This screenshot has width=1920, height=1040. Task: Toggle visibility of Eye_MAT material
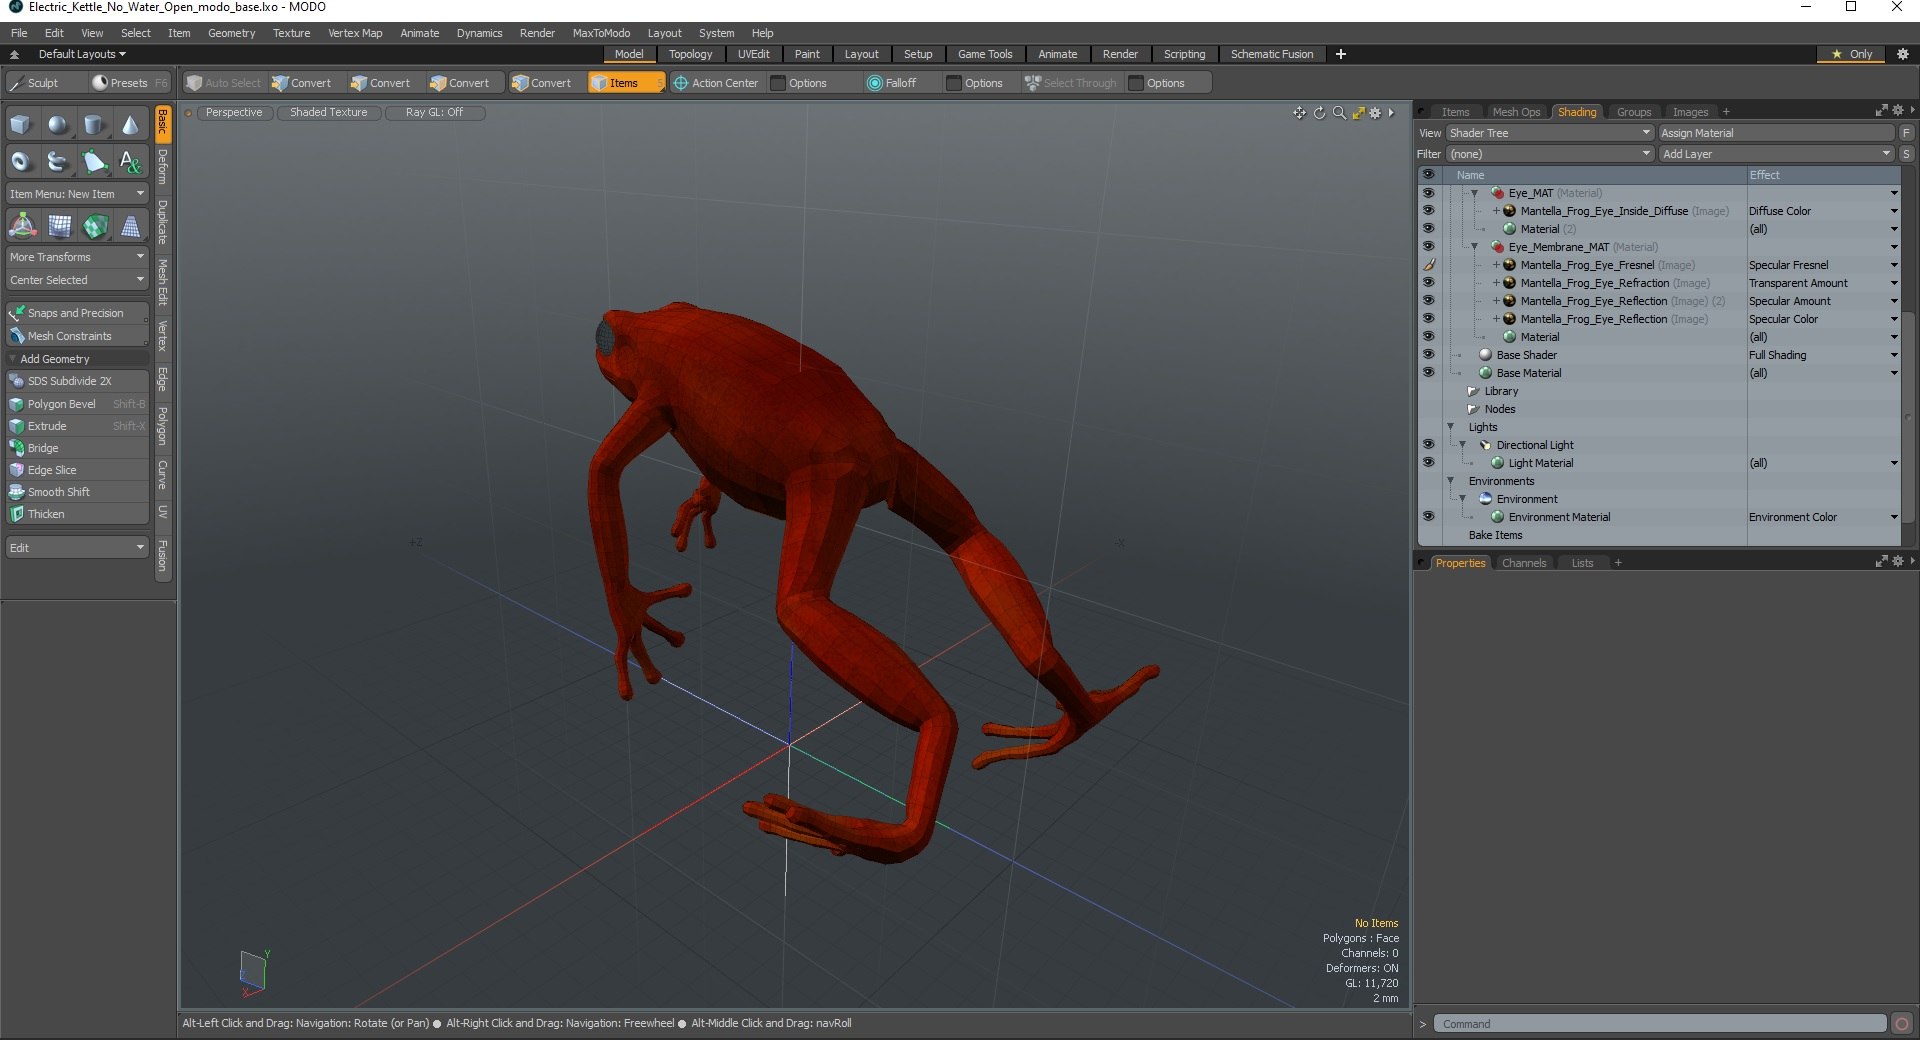pos(1428,193)
